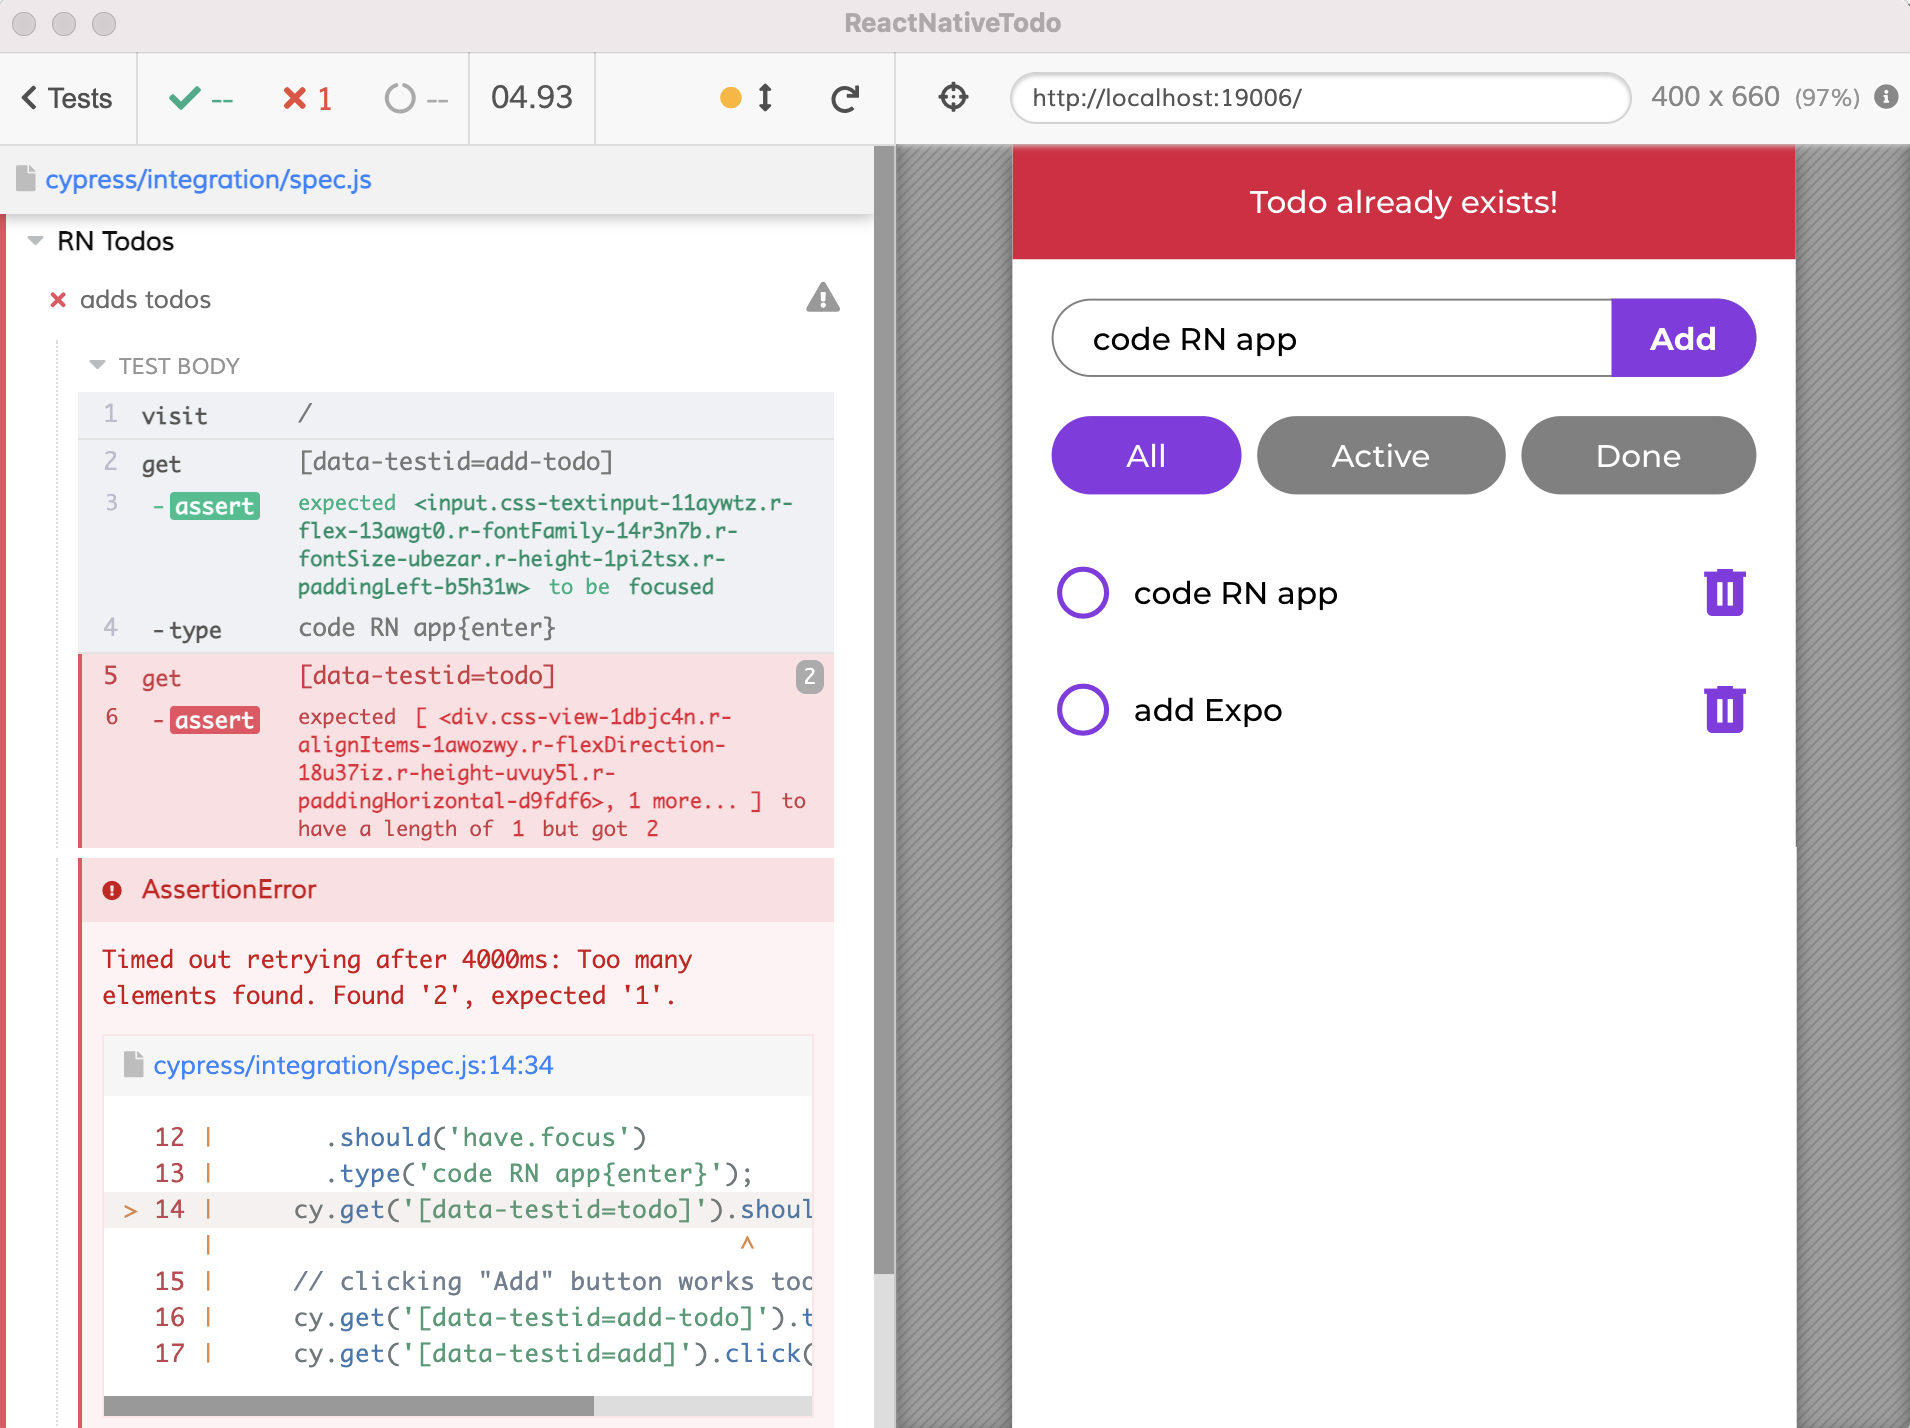Viewport: 1910px width, 1428px height.
Task: Select the All filter tab
Action: [1146, 455]
